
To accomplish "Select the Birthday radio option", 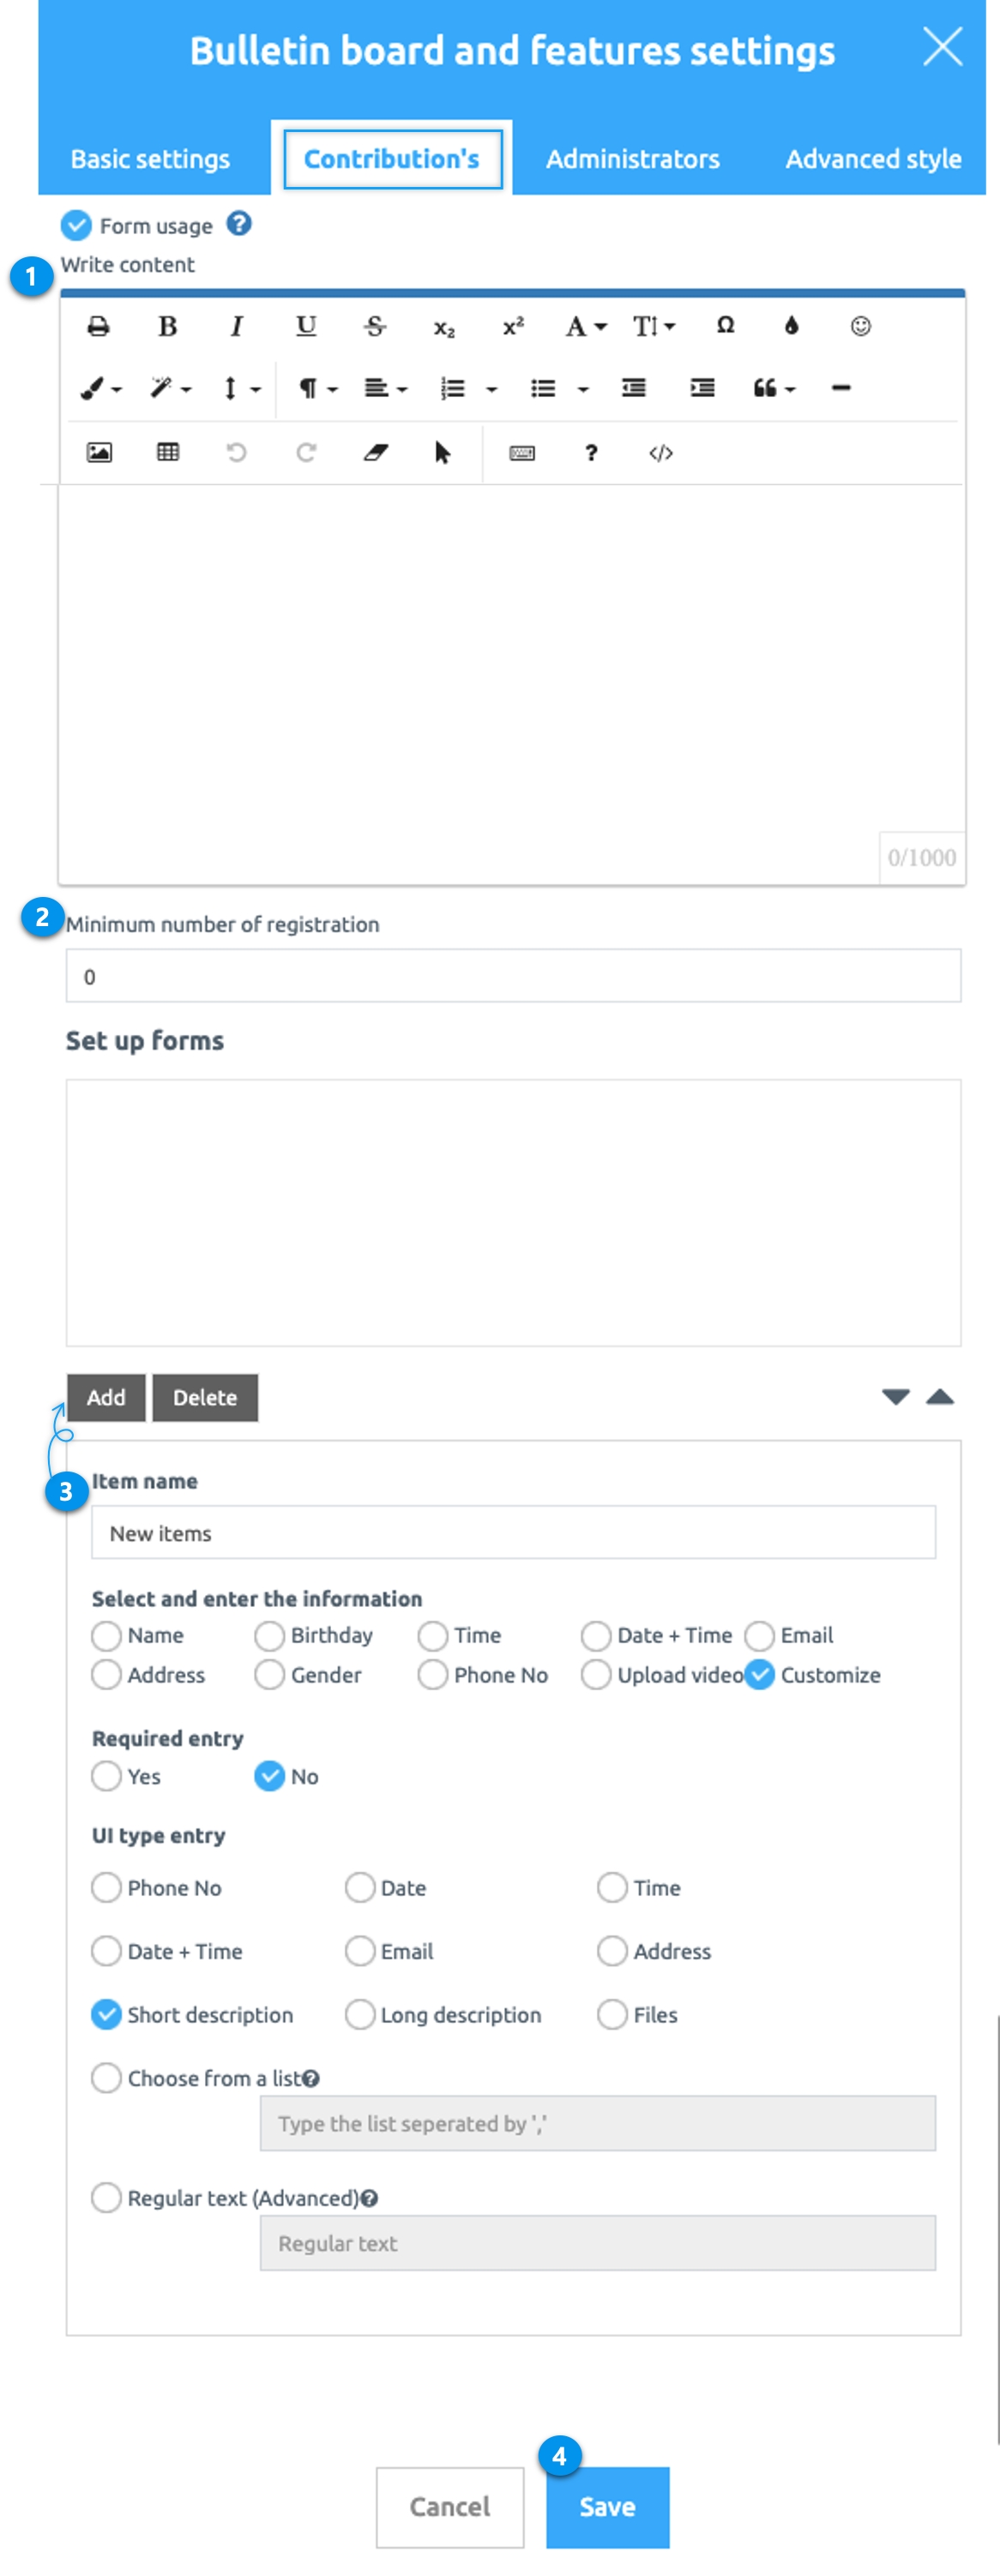I will coord(269,1635).
